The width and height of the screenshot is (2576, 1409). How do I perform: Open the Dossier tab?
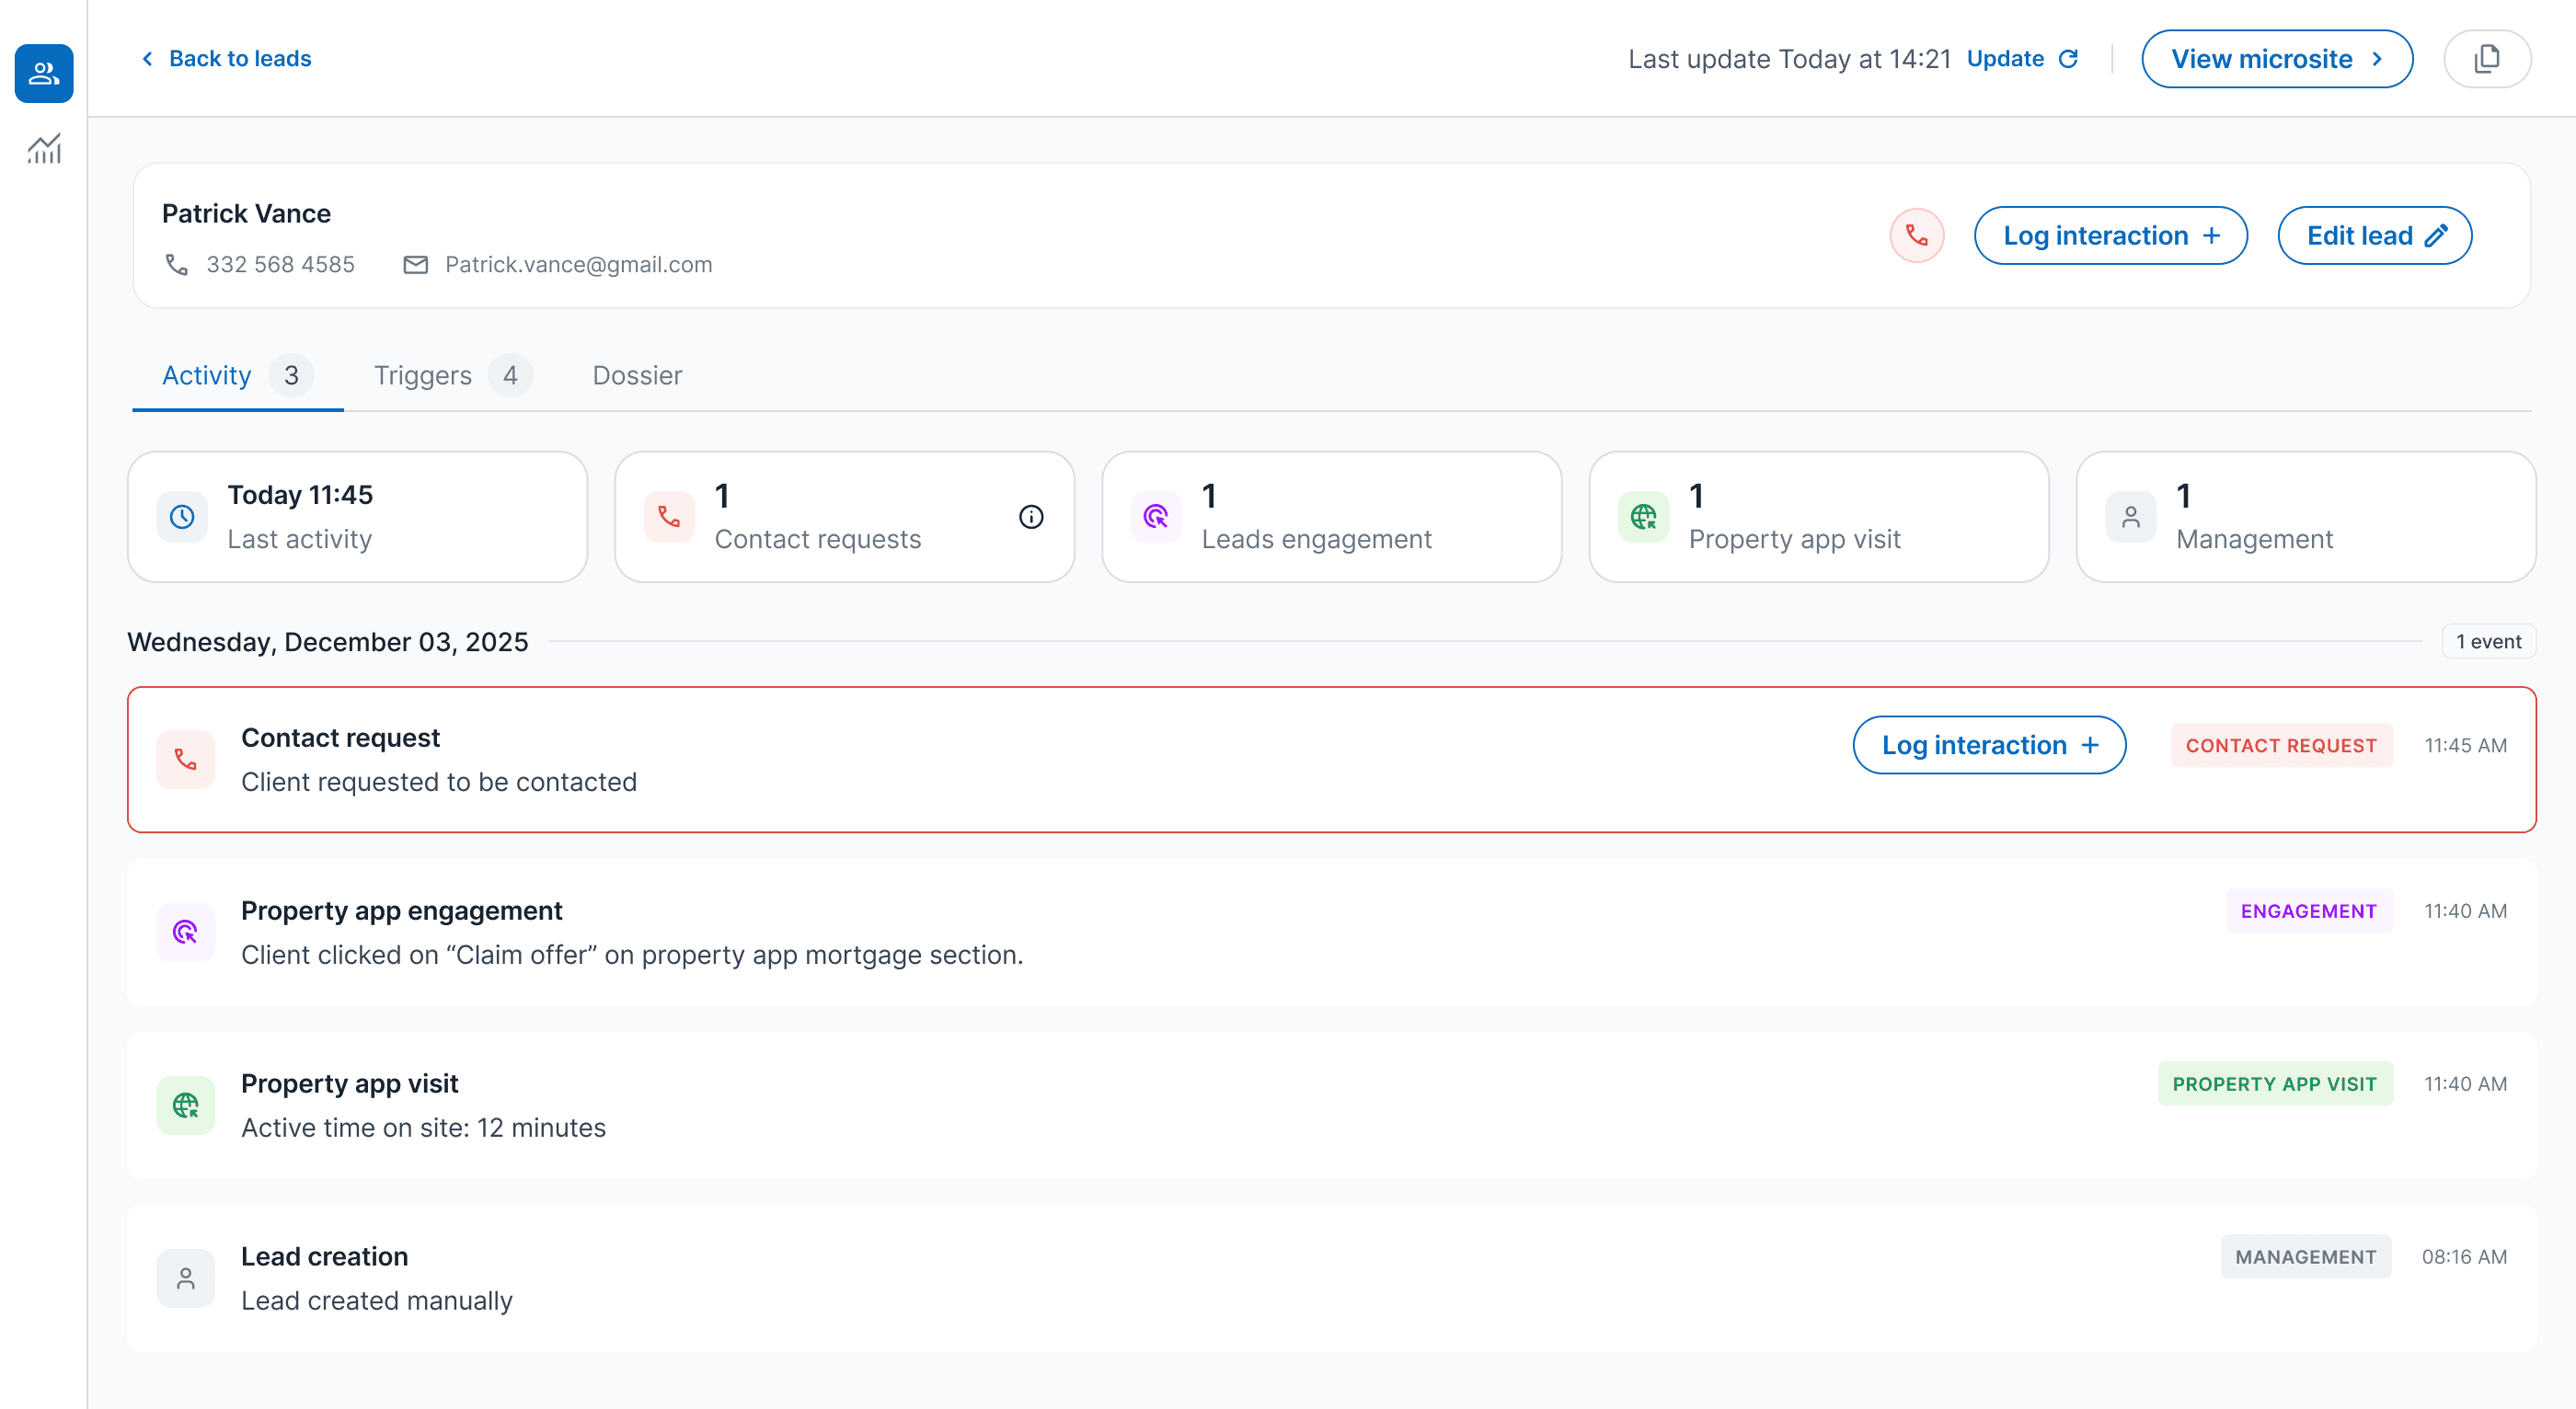[637, 376]
